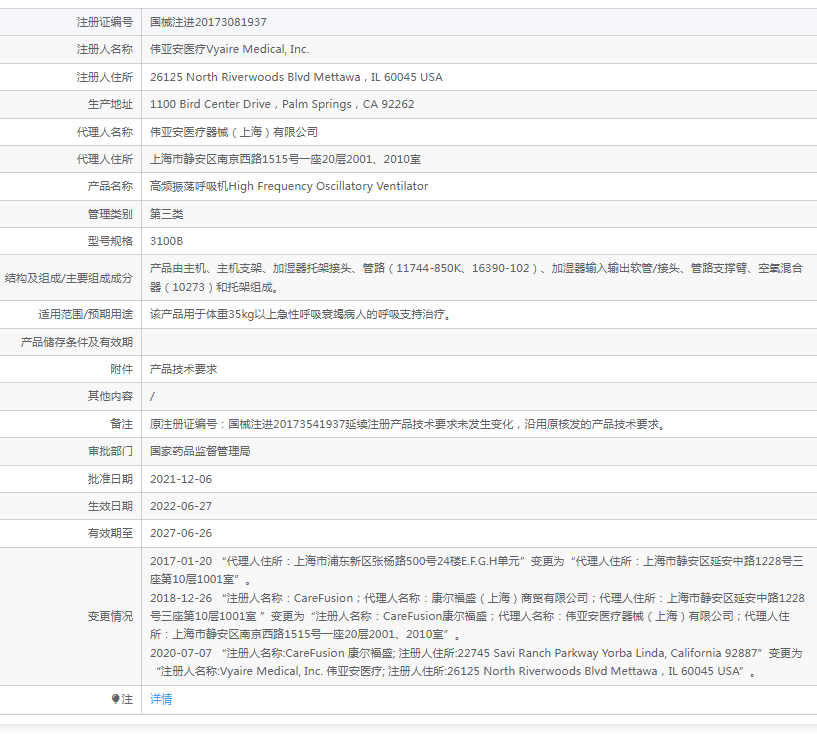The width and height of the screenshot is (817, 738).
Task: Click the 注册证编号 label
Action: pos(105,22)
